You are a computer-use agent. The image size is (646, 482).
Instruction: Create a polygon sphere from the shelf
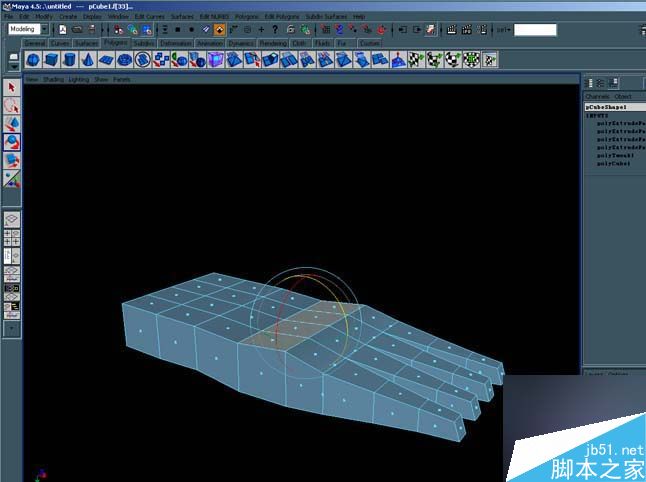tap(33, 60)
